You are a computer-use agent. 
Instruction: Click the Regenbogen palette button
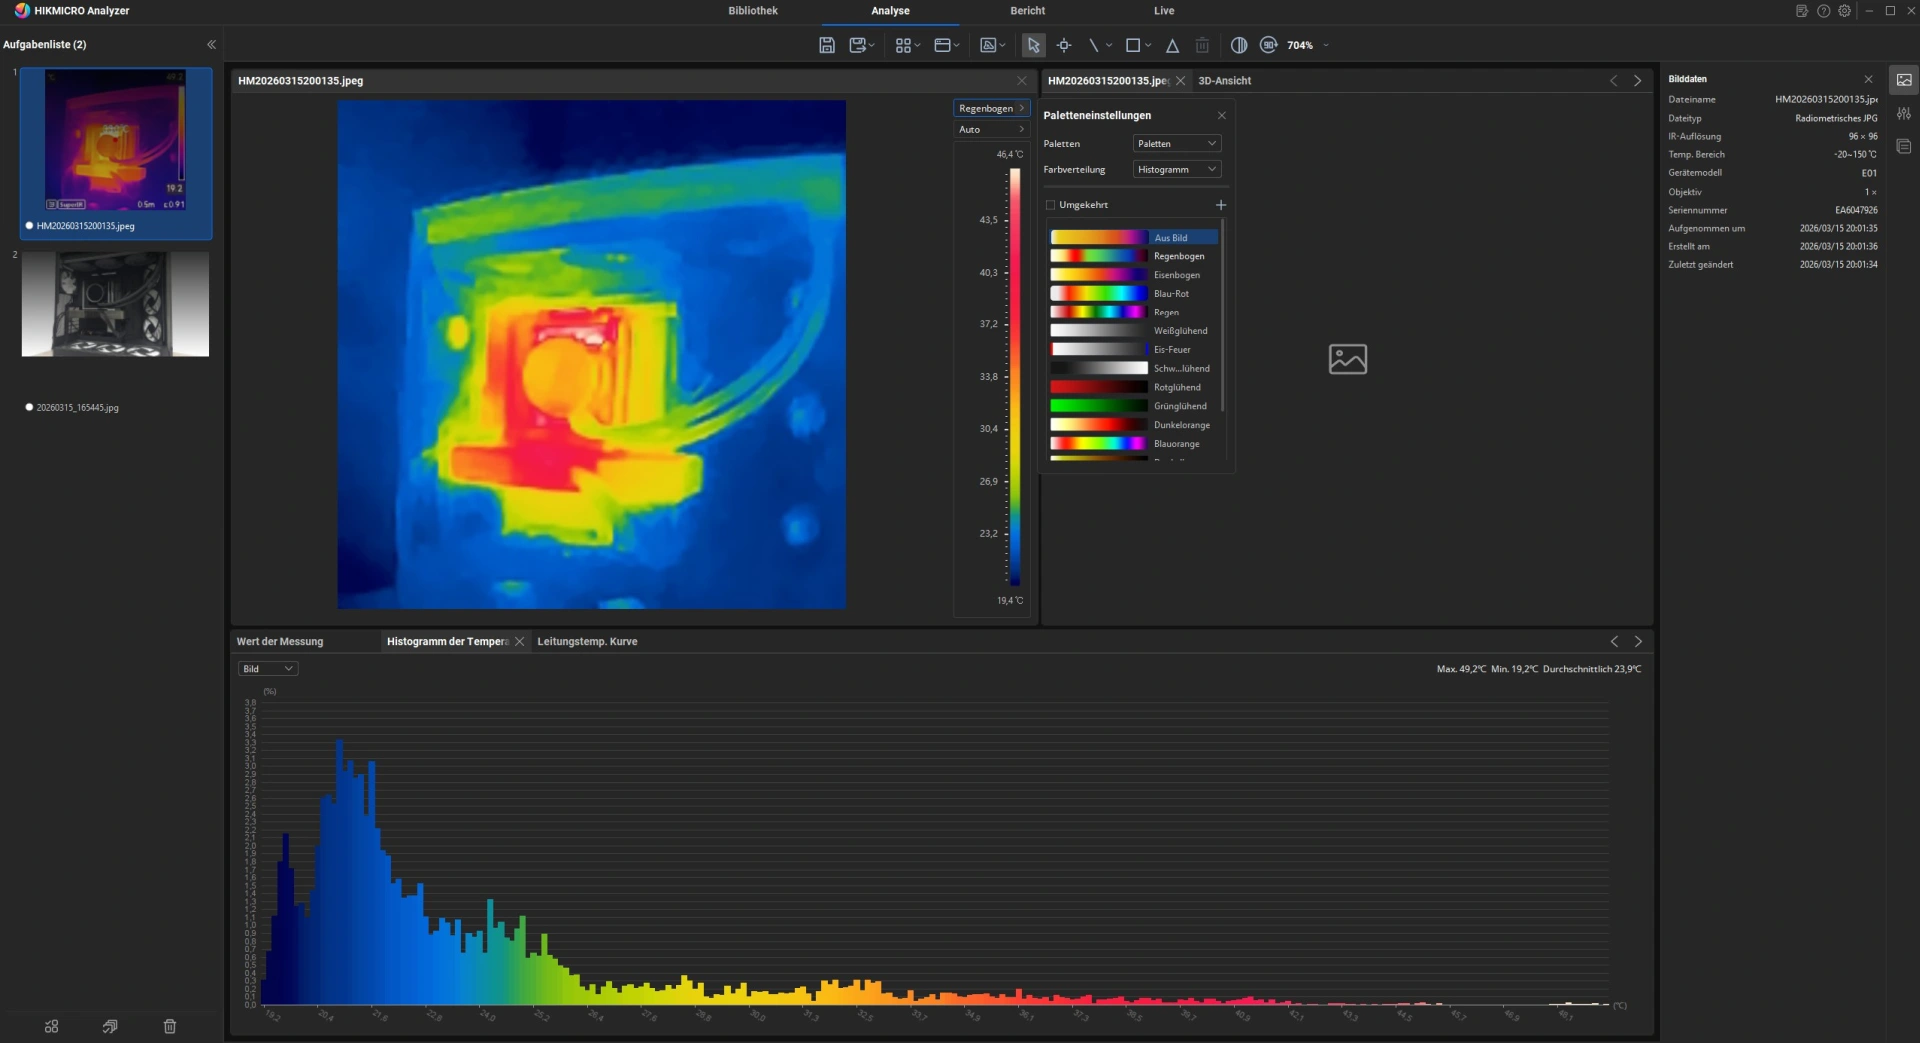point(990,109)
